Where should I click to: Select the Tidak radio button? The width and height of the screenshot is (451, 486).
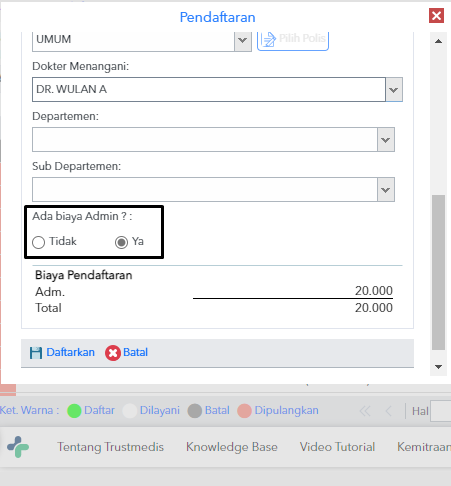tap(39, 242)
